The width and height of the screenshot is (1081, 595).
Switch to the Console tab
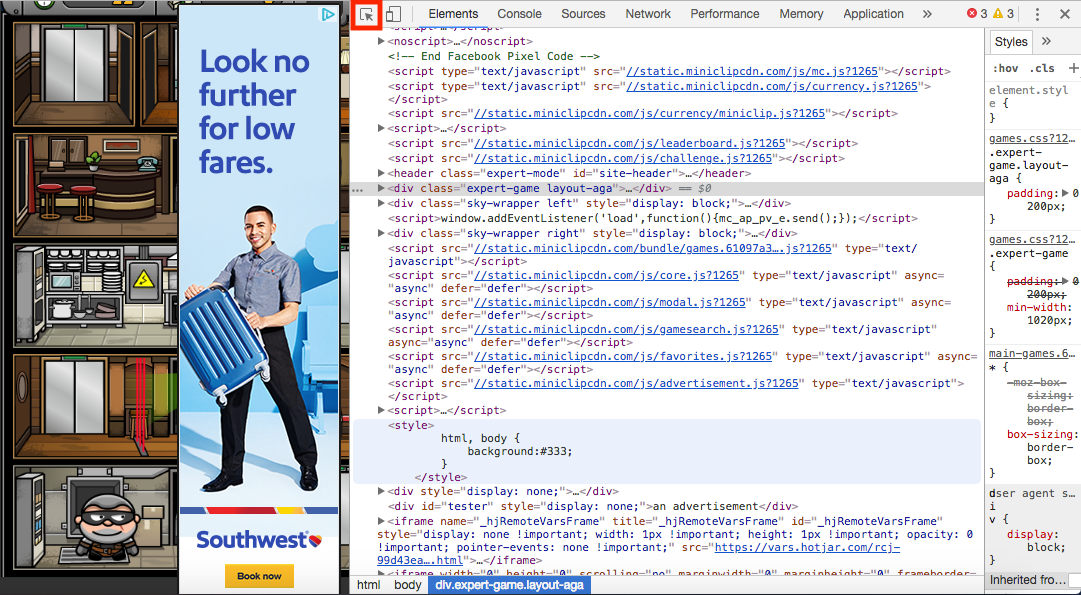[519, 14]
